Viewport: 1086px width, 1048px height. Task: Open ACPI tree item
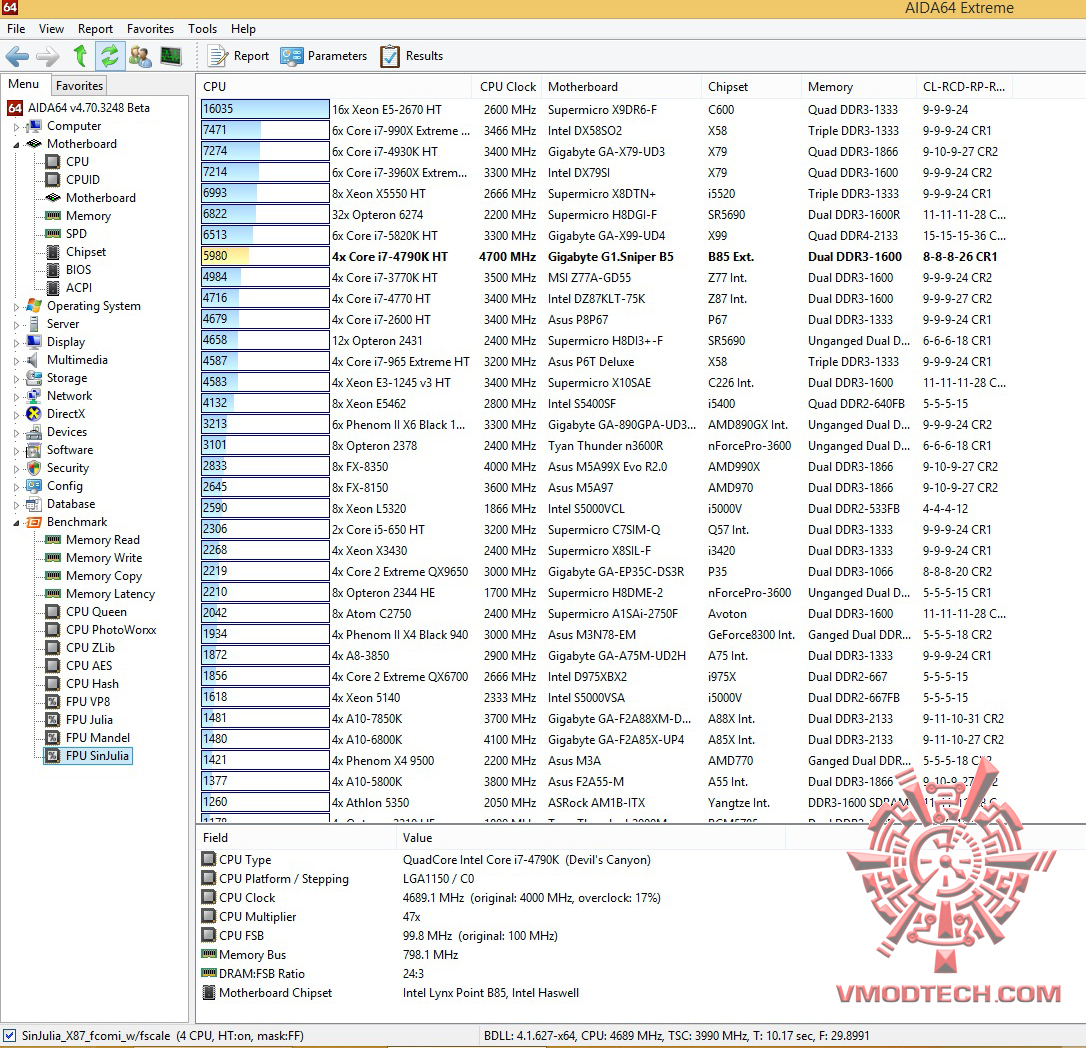[x=78, y=287]
